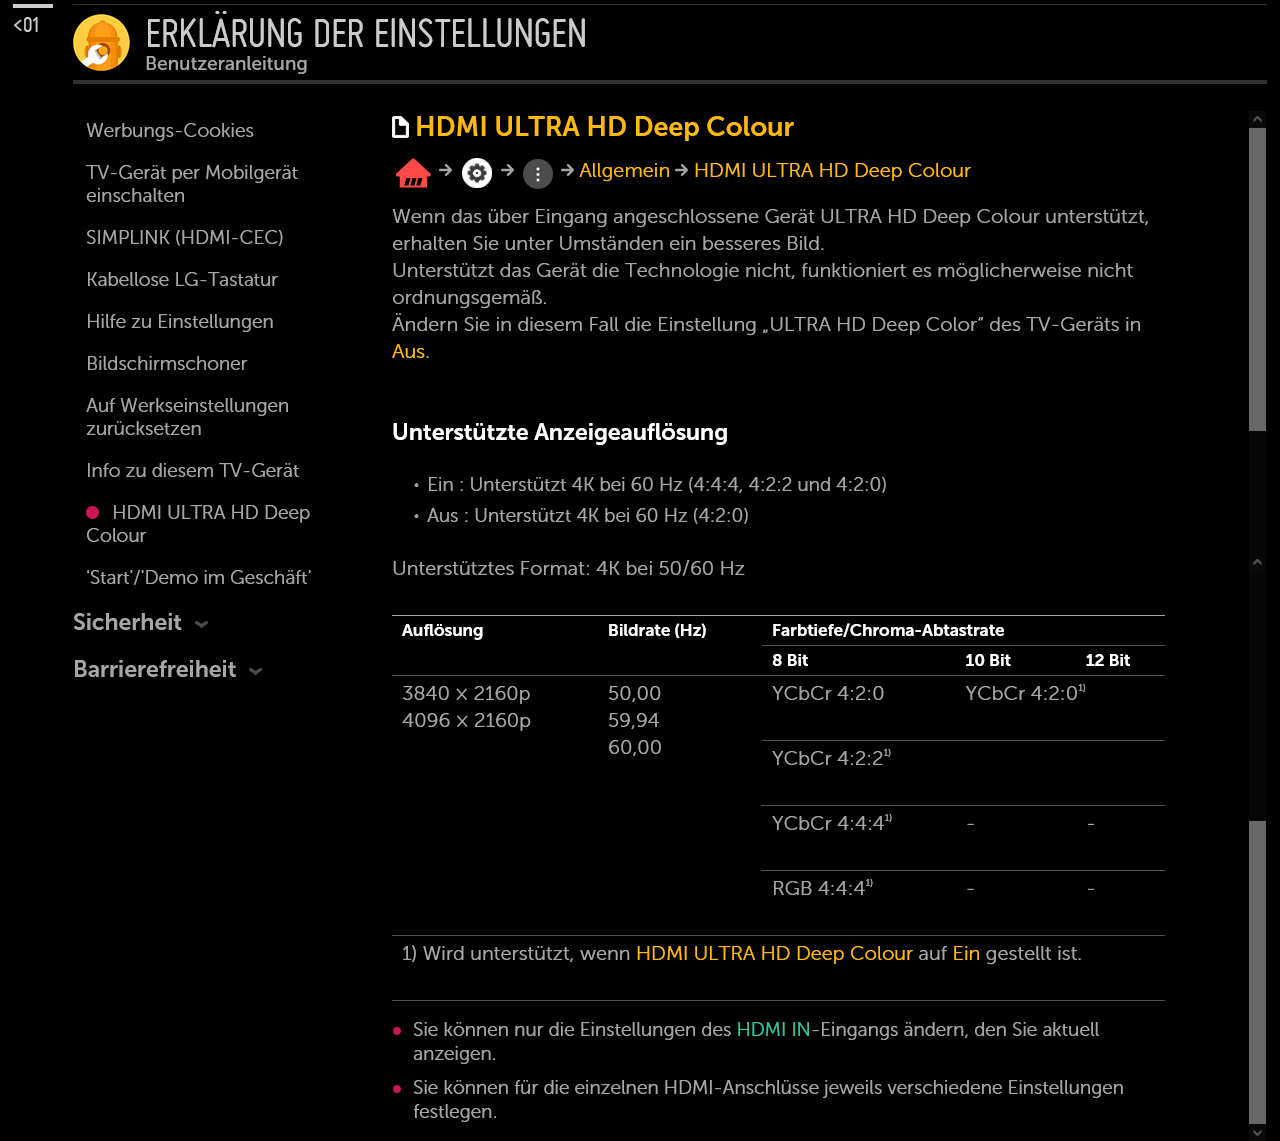Click the white settings gear icon
This screenshot has height=1141, width=1280.
pos(477,173)
